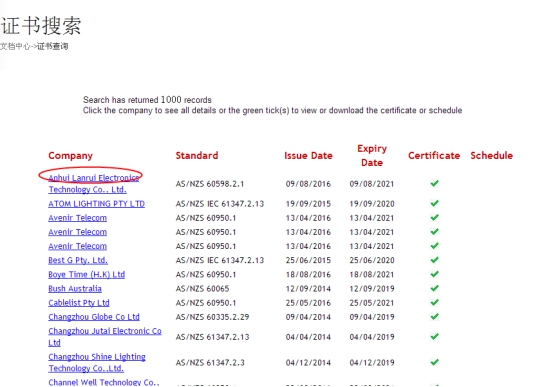Click the 'Search has returned 1000 records' text
Screen dimensions: 554x387
tap(147, 100)
